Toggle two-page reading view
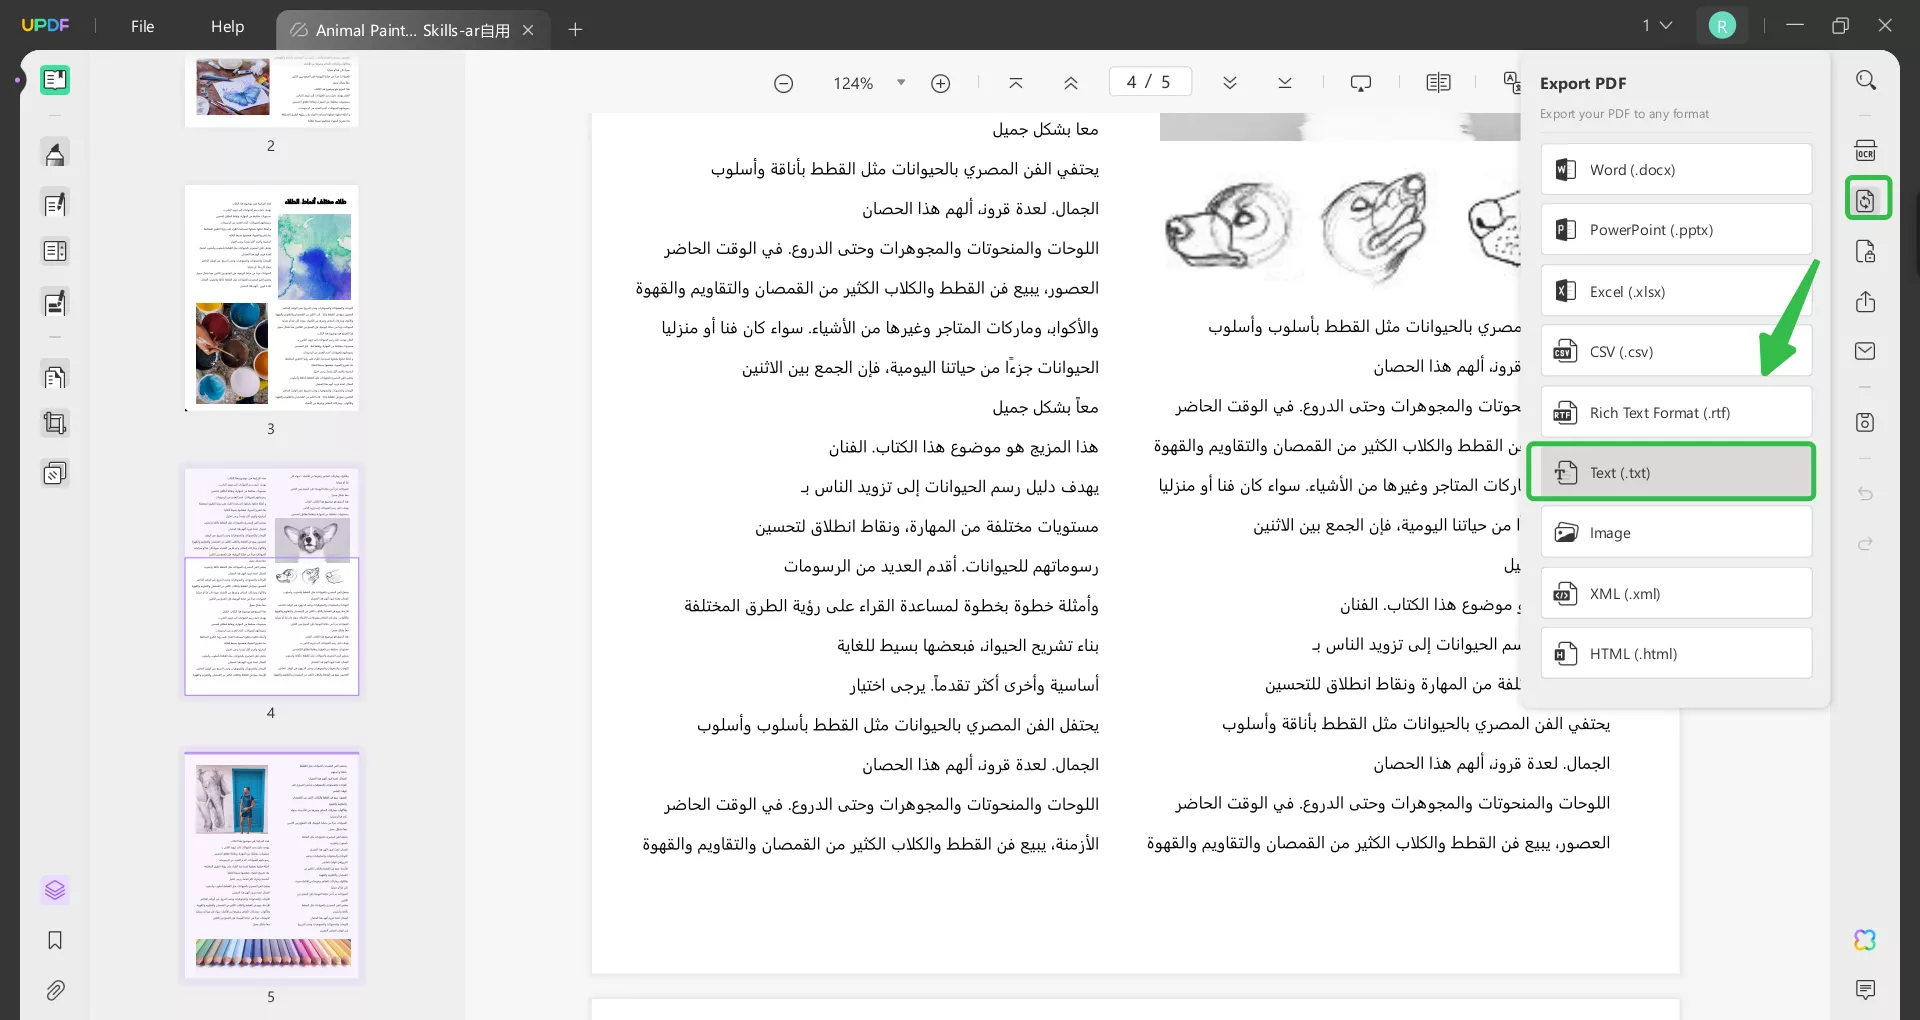The image size is (1920, 1020). click(x=1439, y=82)
